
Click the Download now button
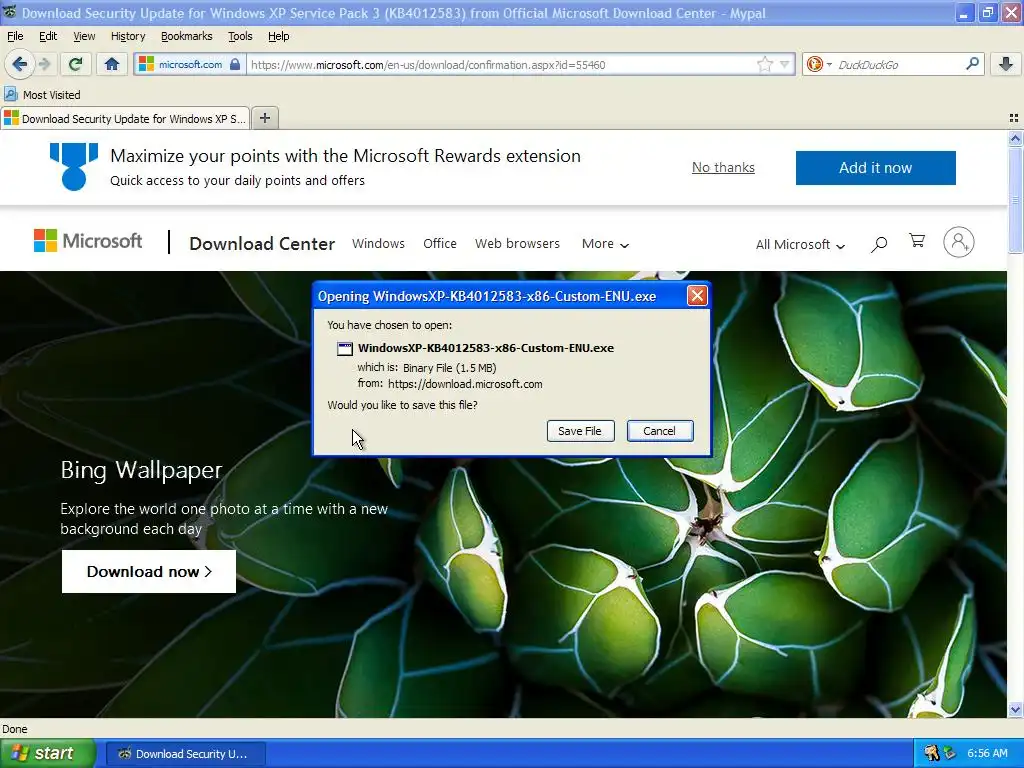tap(149, 571)
